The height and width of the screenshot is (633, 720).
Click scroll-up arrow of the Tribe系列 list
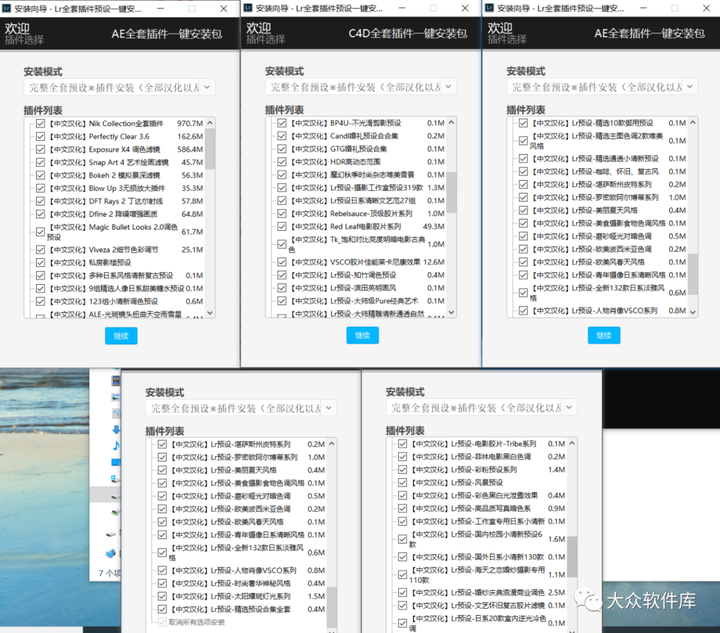coord(572,443)
